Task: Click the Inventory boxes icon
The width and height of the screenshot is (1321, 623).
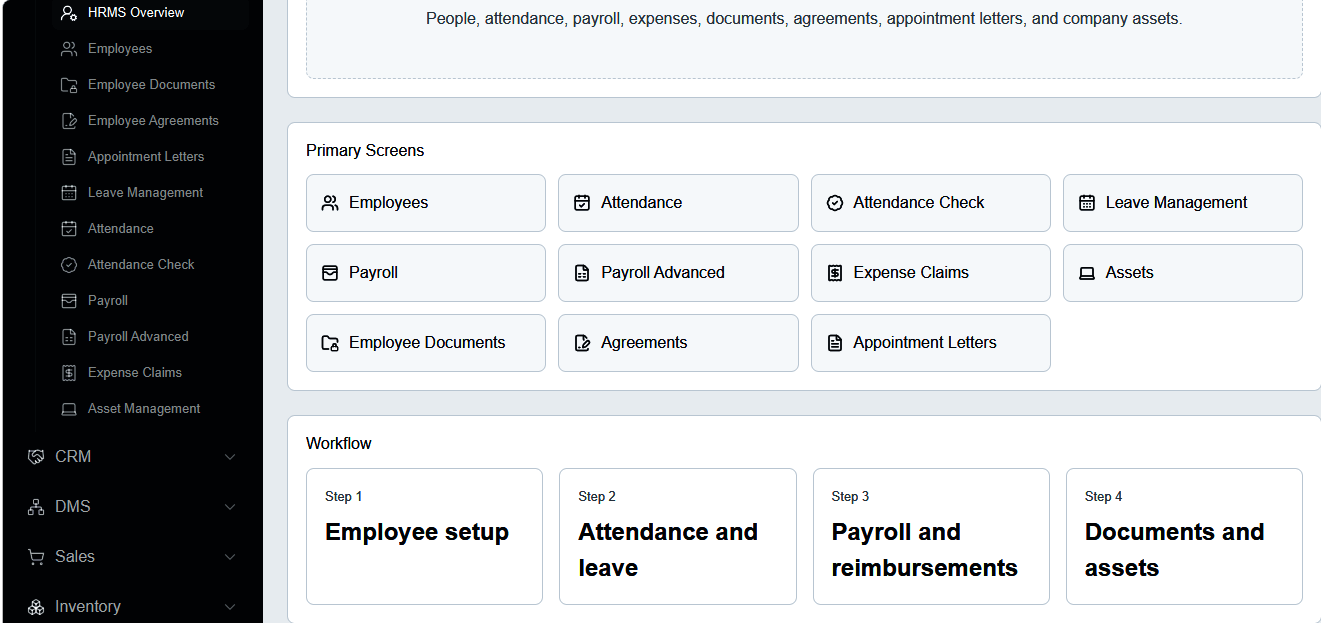Action: click(36, 607)
